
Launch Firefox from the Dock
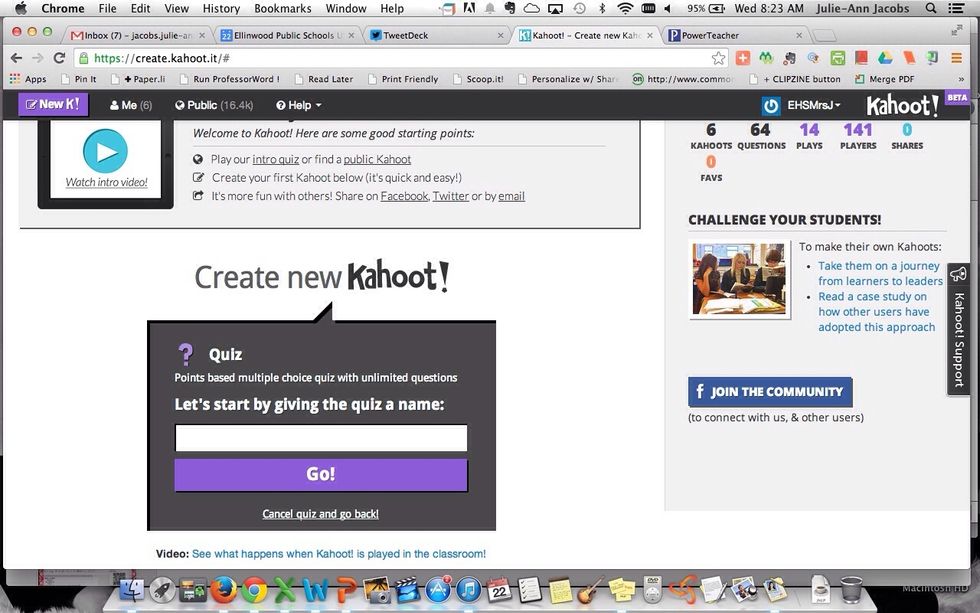223,589
